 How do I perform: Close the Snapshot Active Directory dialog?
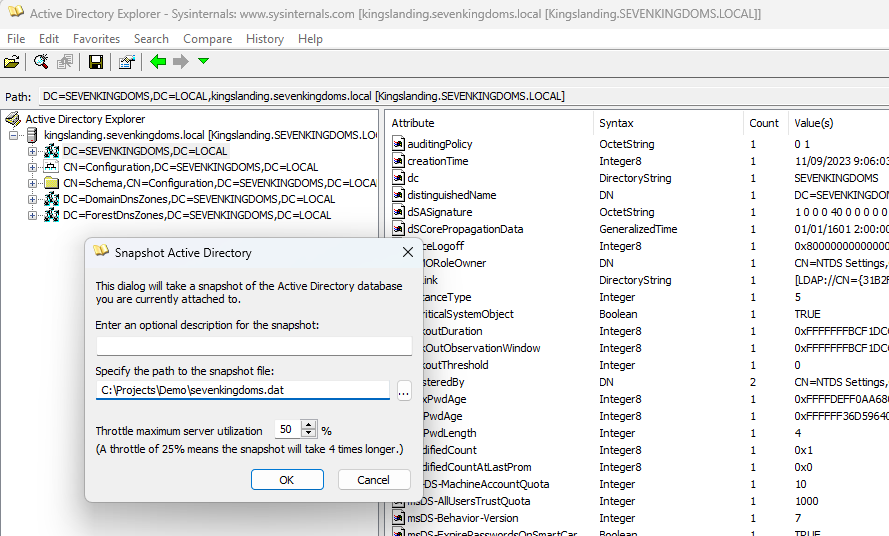click(408, 252)
